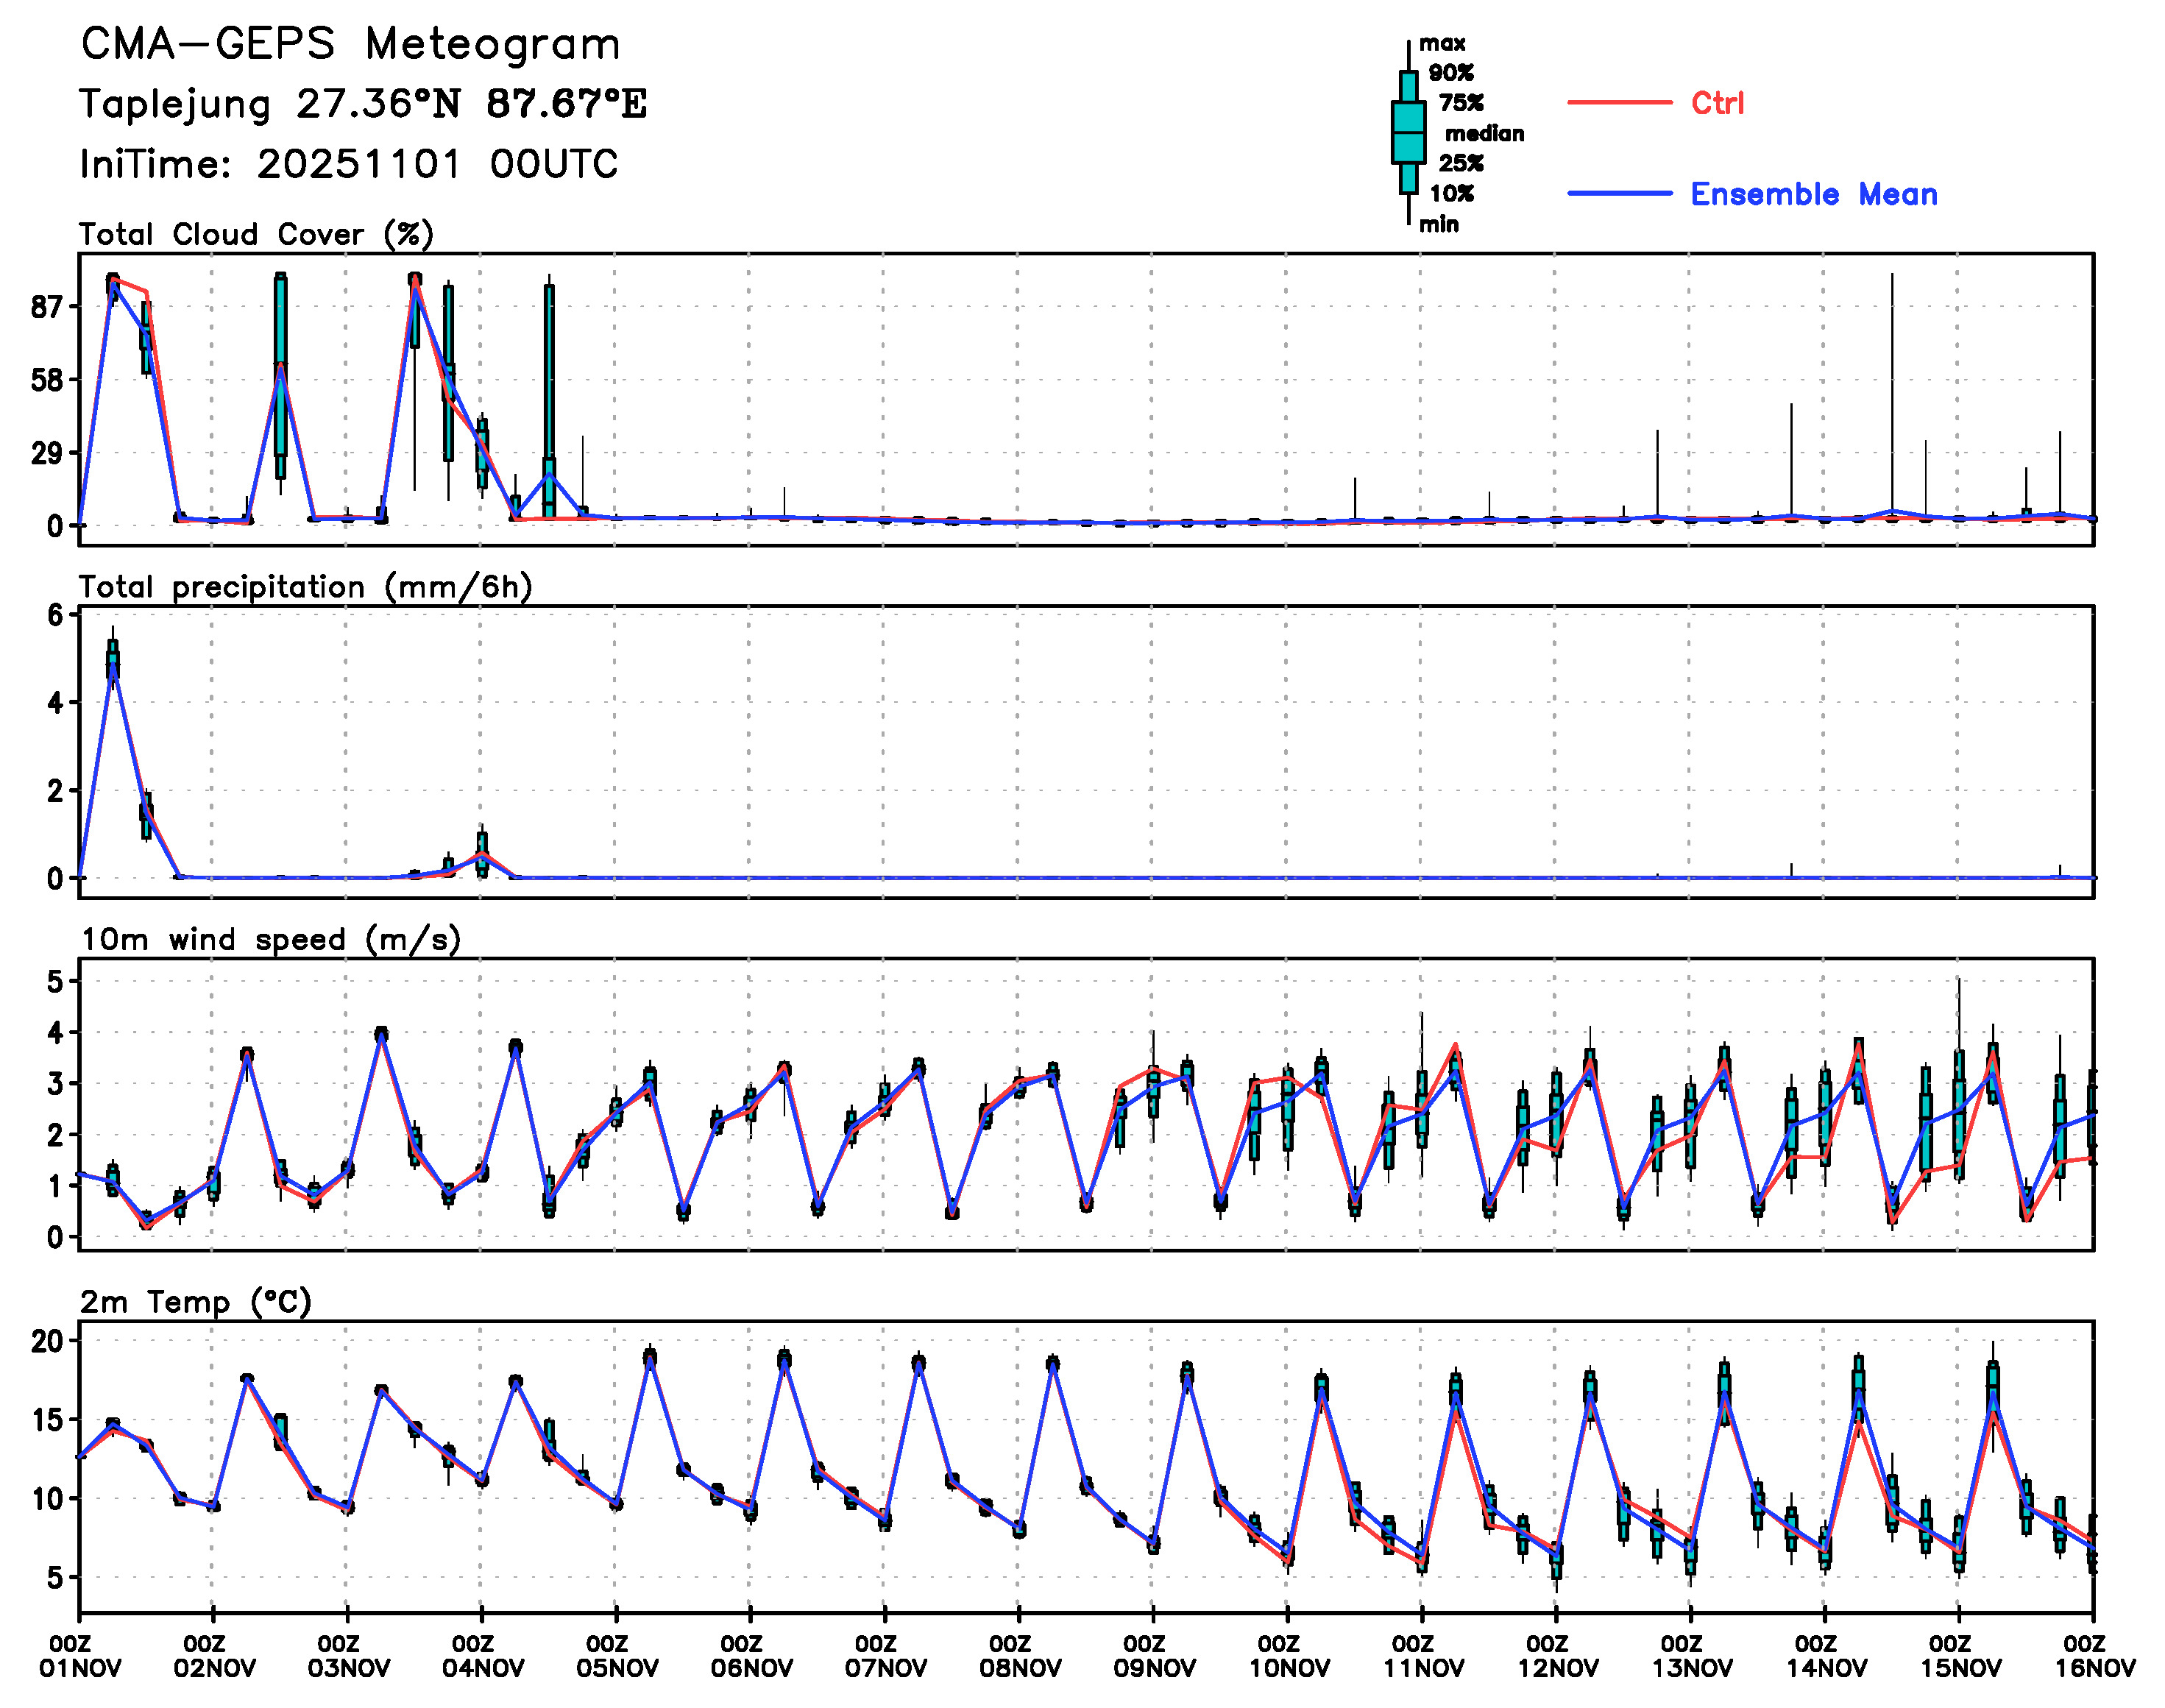Viewport: 2165px width, 1708px height.
Task: Click the Total Cloud Cover panel title
Action: coord(256,234)
